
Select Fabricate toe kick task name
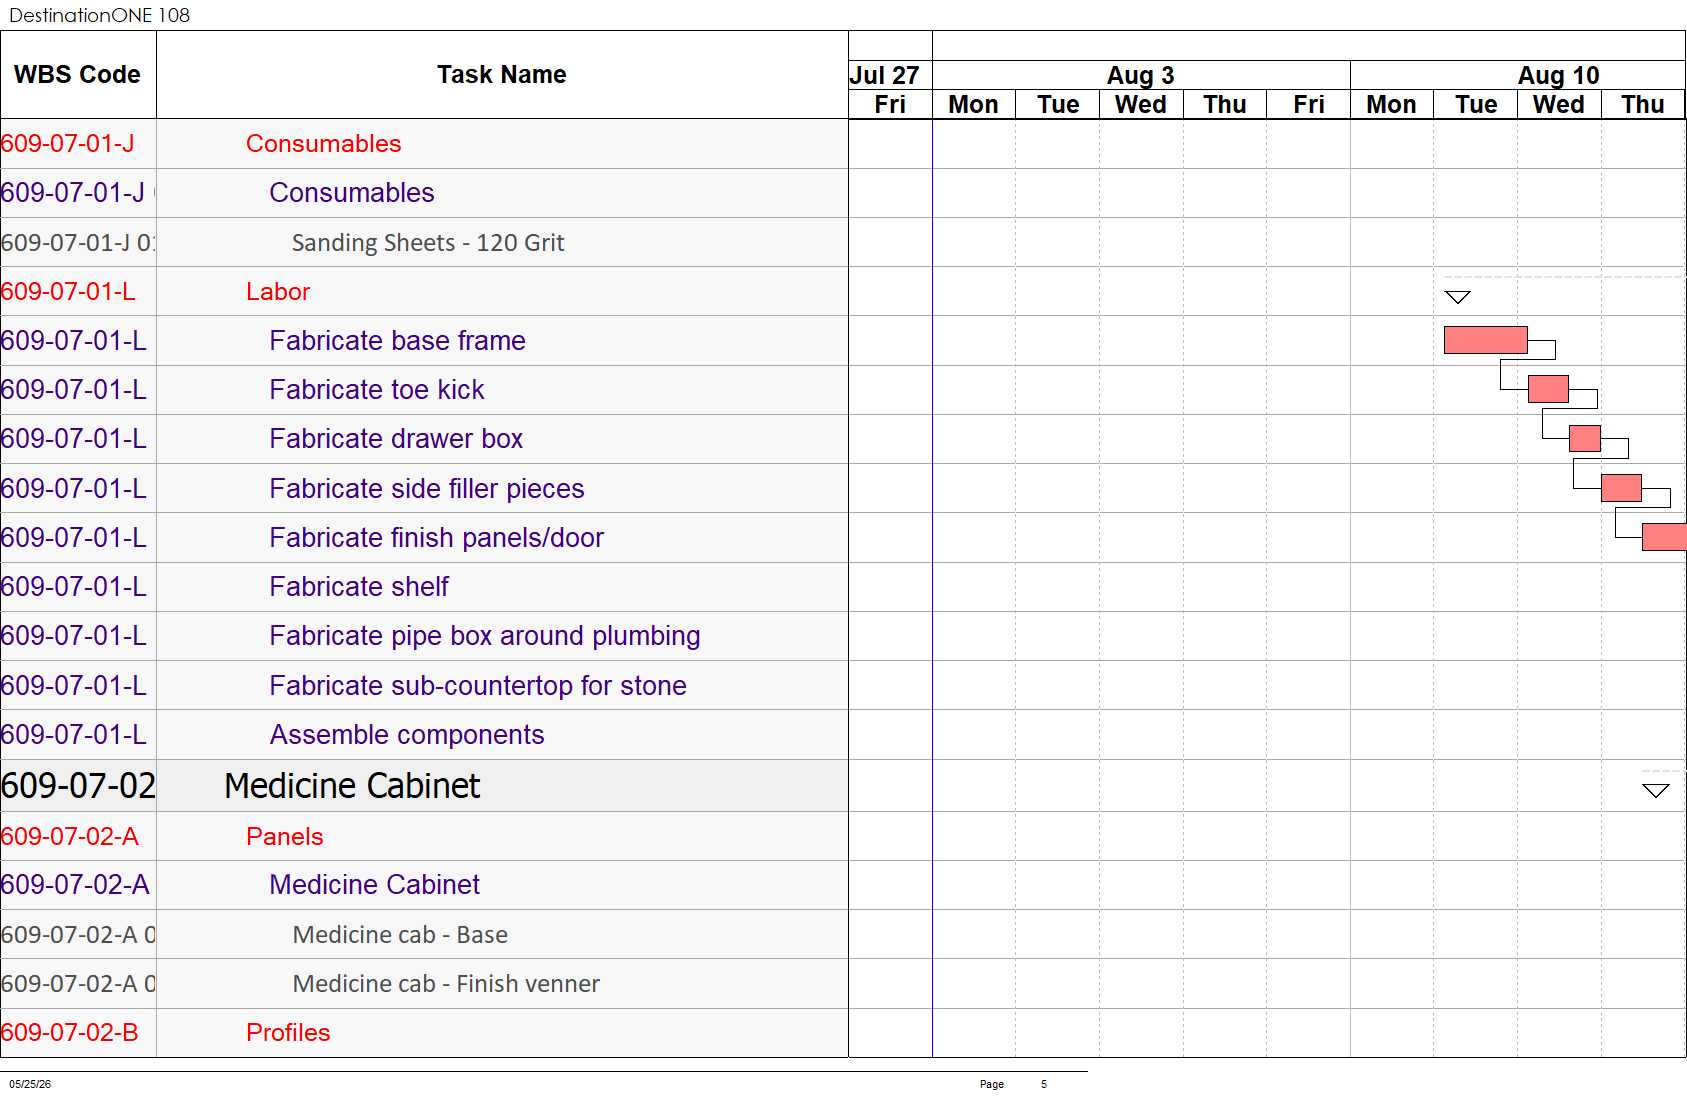pyautogui.click(x=377, y=390)
